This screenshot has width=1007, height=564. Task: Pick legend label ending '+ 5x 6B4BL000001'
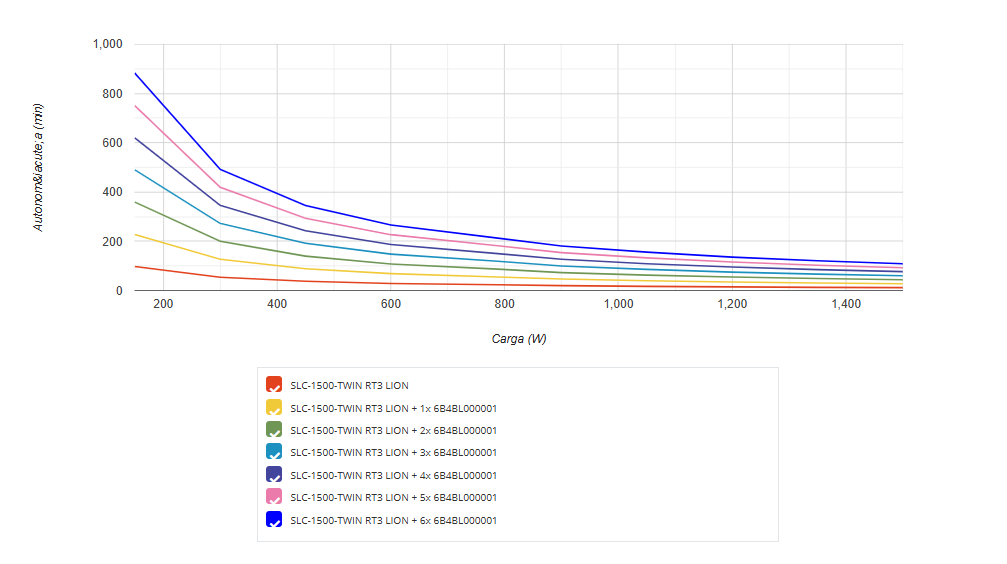393,497
